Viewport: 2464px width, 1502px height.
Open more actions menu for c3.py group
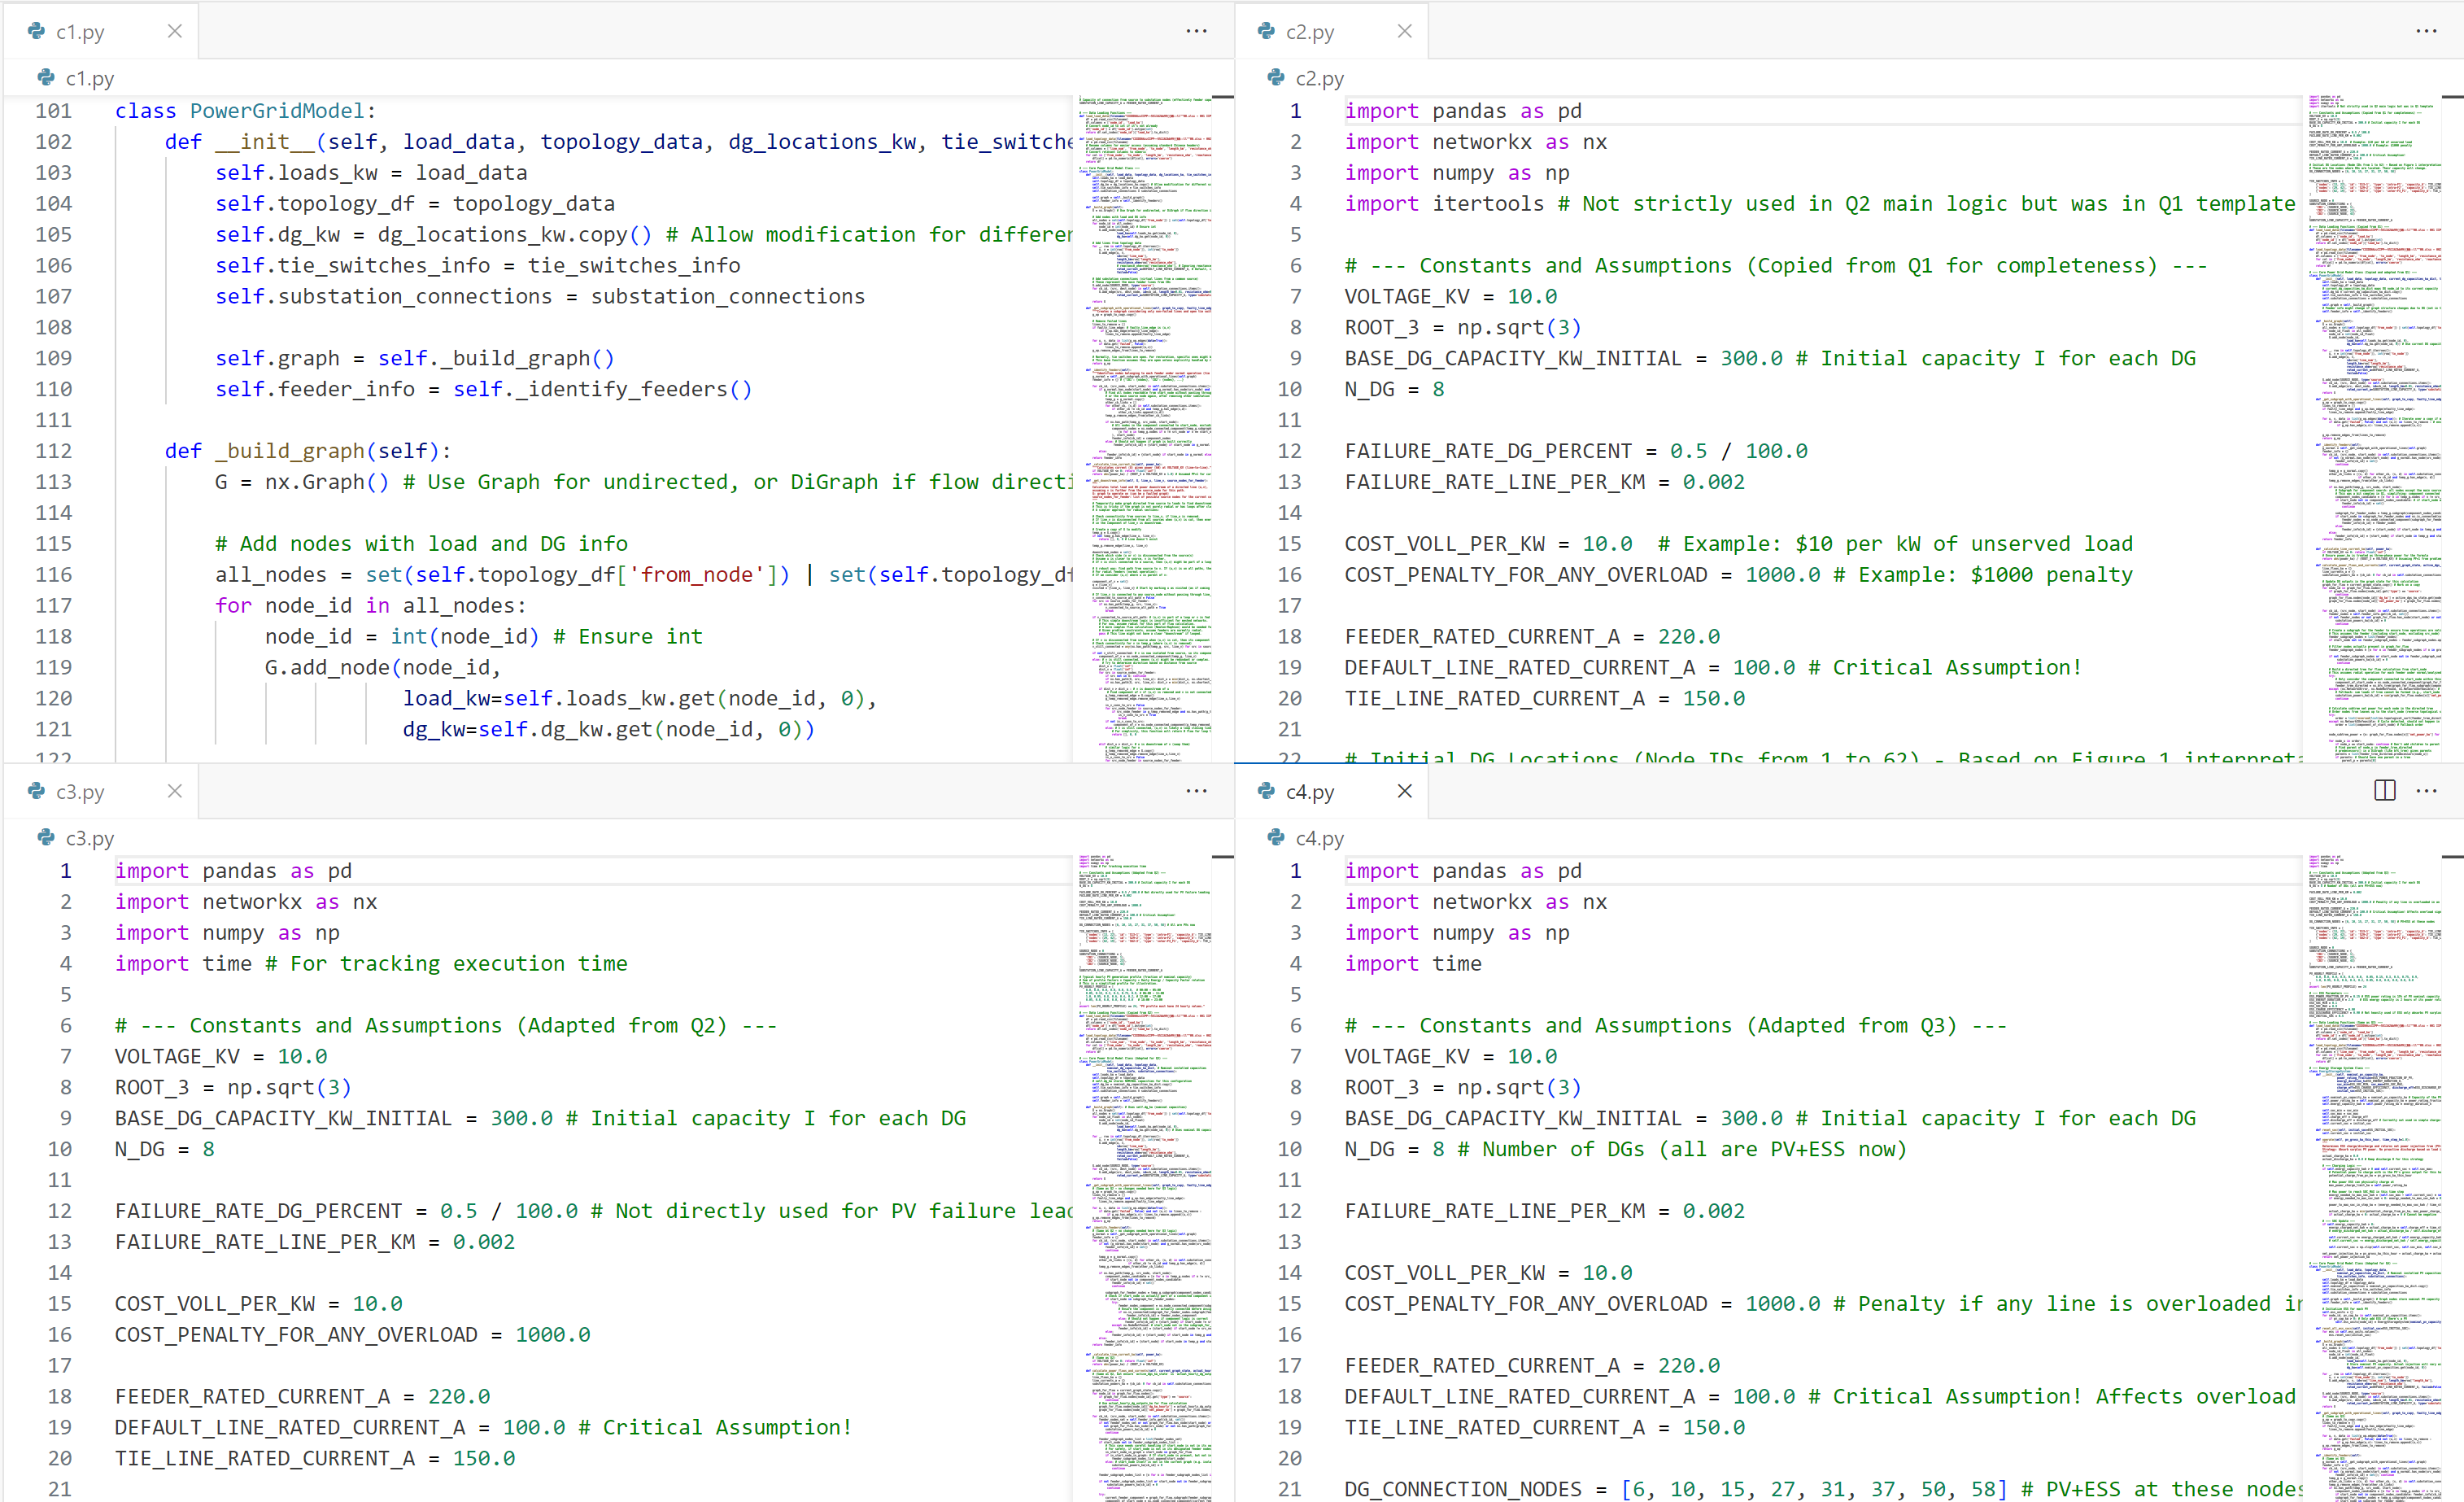click(1196, 791)
